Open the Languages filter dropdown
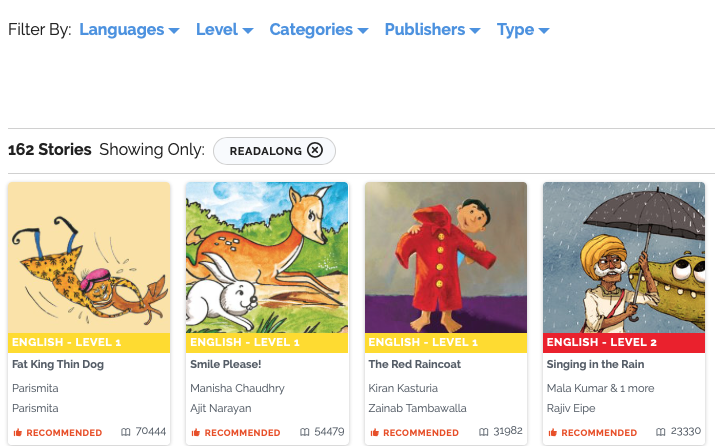This screenshot has height=446, width=715. [x=129, y=30]
